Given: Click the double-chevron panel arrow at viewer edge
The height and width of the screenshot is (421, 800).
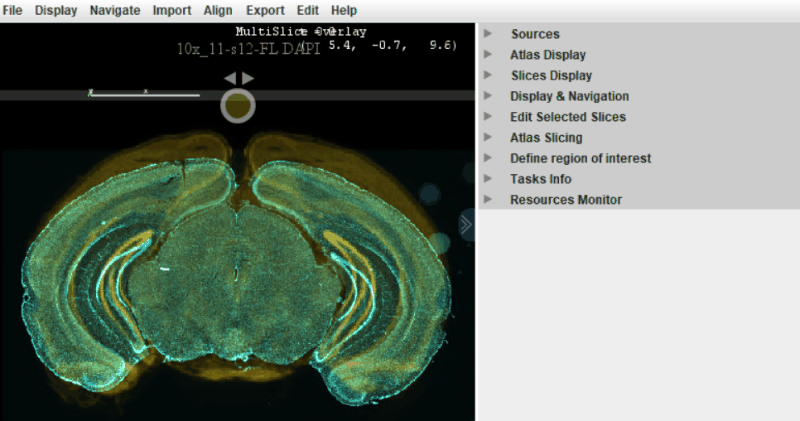Looking at the screenshot, I should click(466, 225).
